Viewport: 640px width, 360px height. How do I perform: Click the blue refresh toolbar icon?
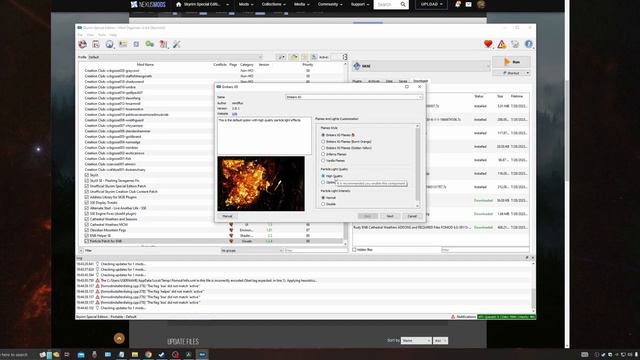tap(136, 44)
